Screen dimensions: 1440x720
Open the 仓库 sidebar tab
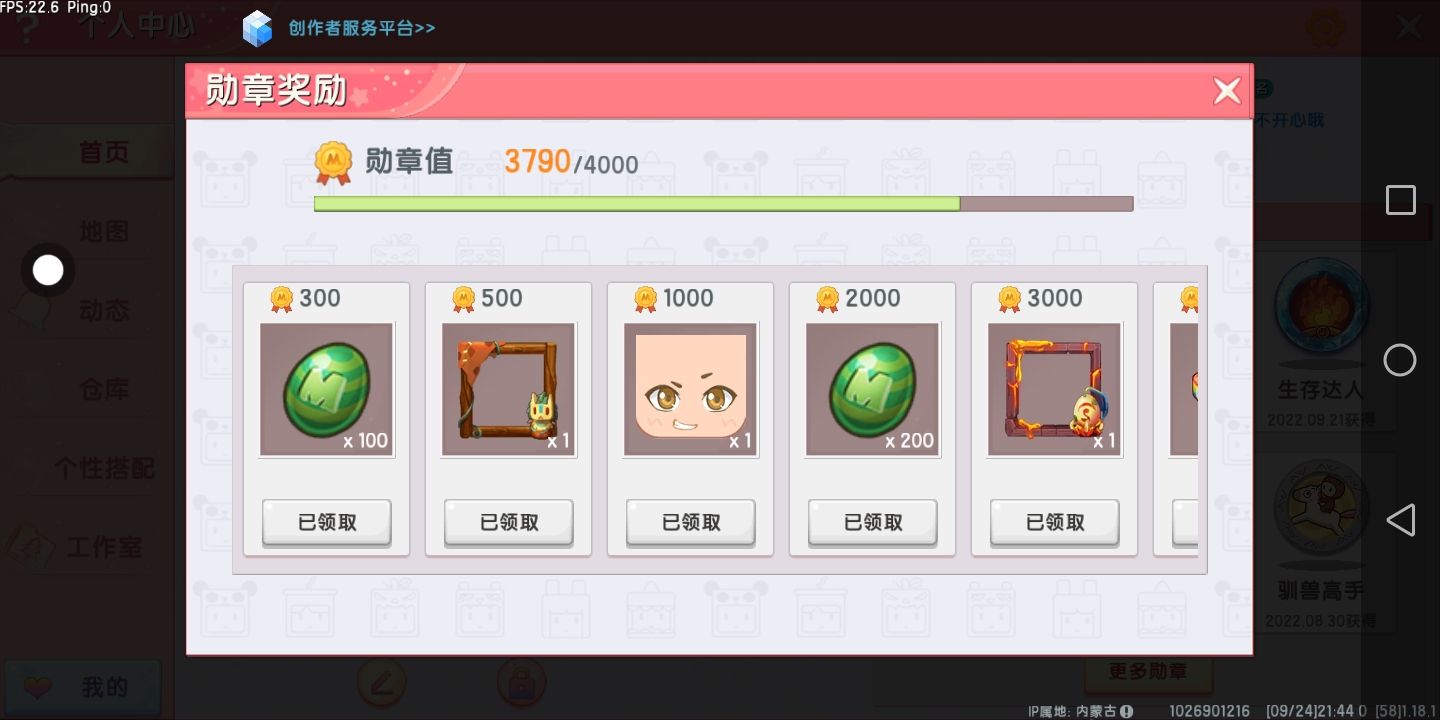point(104,389)
